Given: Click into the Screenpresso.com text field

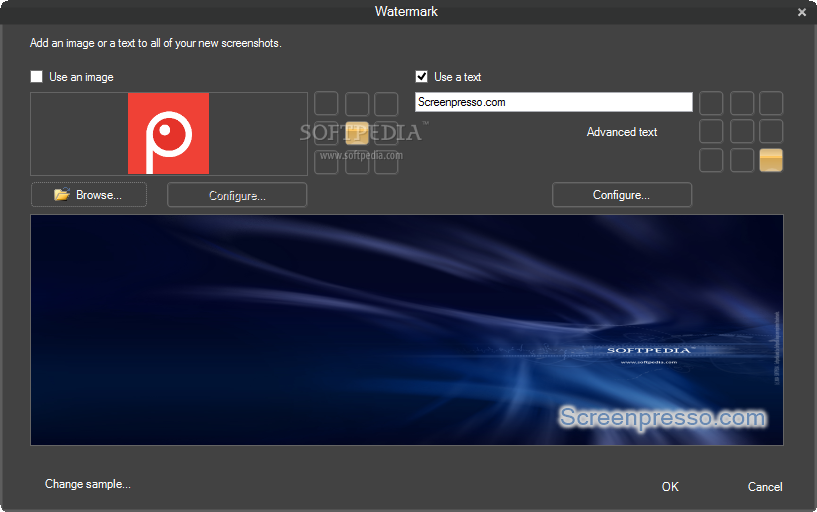Looking at the screenshot, I should pyautogui.click(x=554, y=102).
